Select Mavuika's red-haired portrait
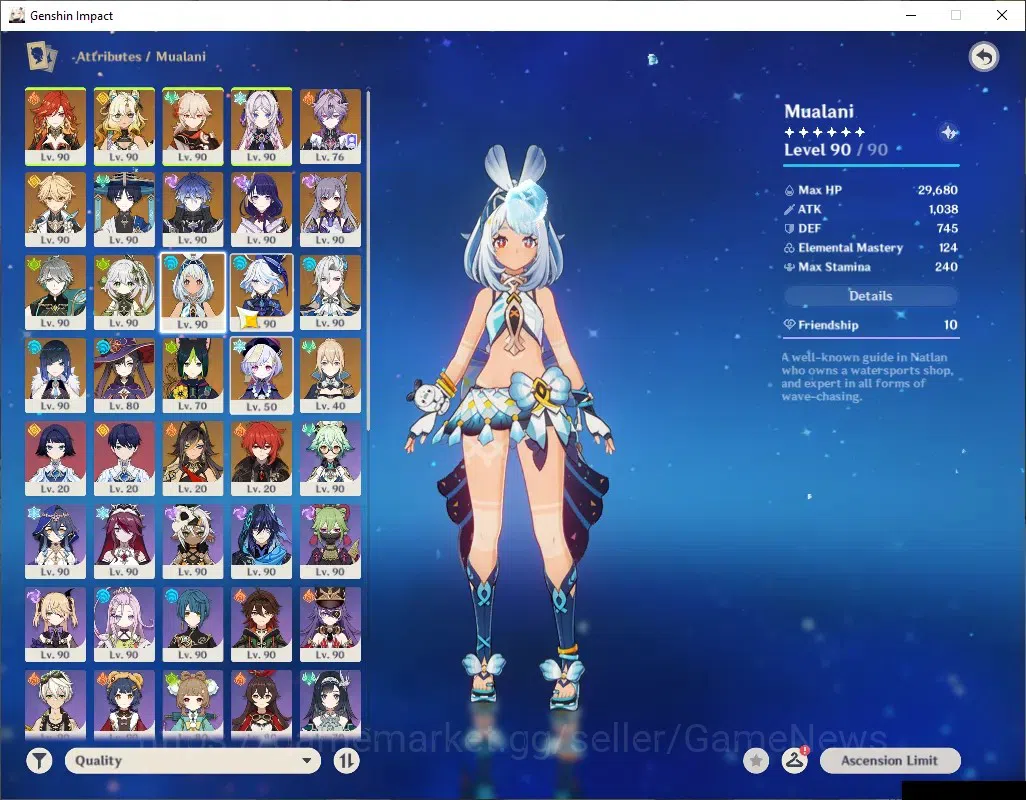The height and width of the screenshot is (800, 1026). (56, 127)
